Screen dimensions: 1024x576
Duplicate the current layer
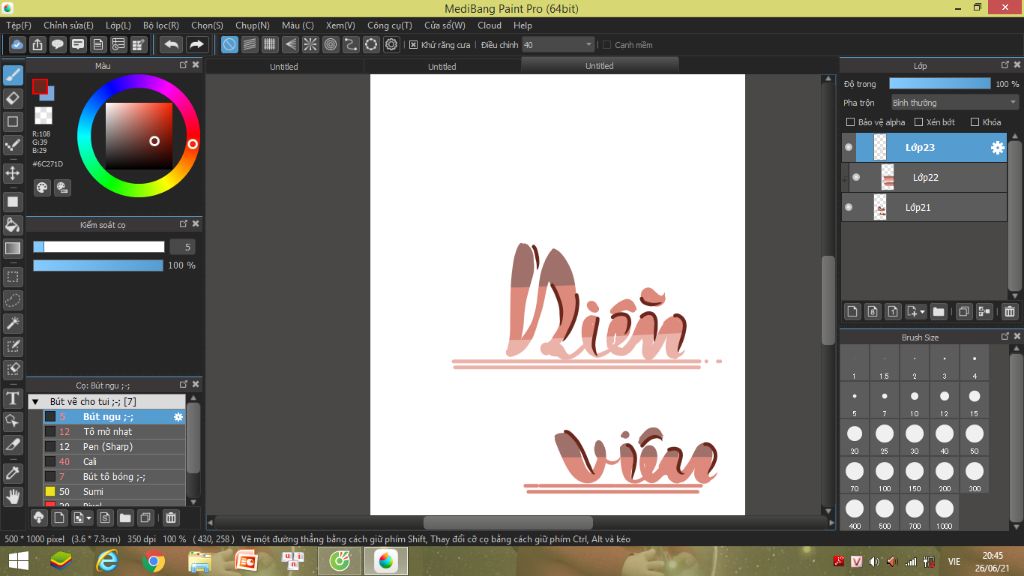(x=963, y=312)
